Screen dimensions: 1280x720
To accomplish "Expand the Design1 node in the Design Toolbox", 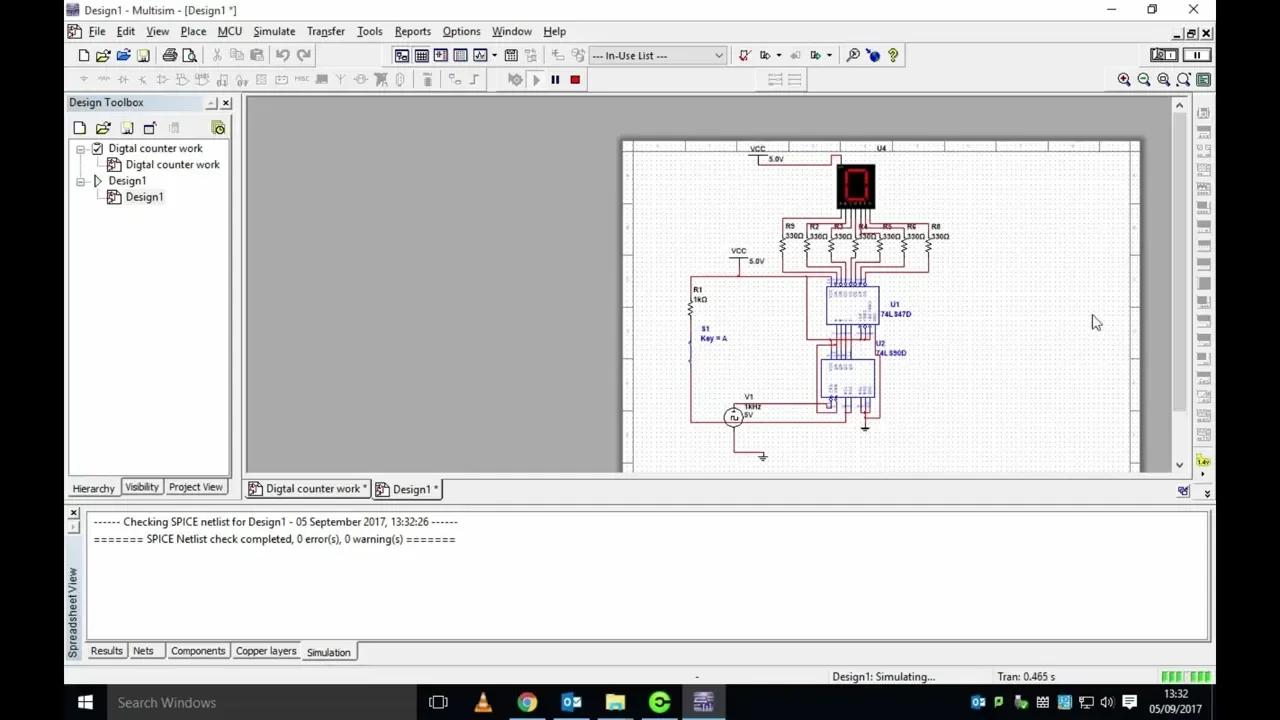I will [81, 181].
